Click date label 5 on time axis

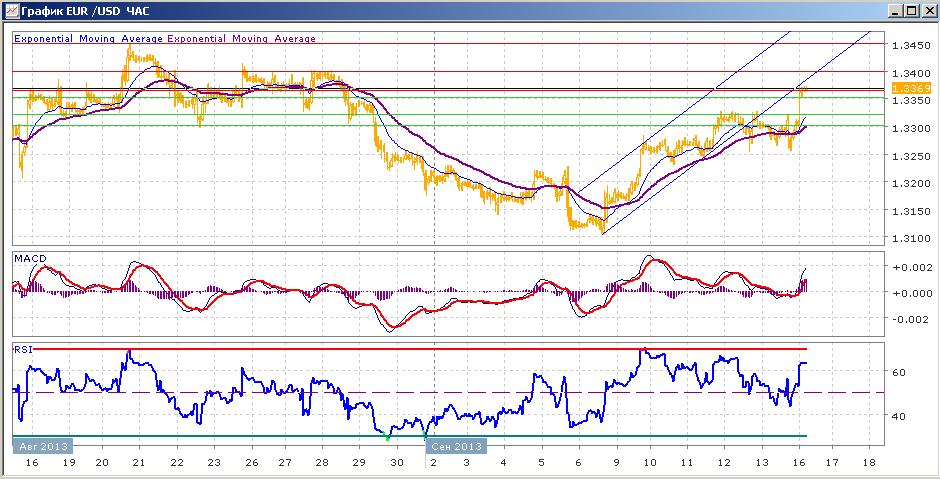click(541, 463)
